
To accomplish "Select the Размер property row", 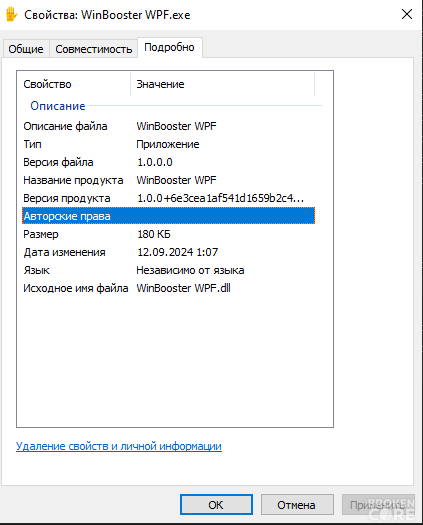I will coord(168,234).
